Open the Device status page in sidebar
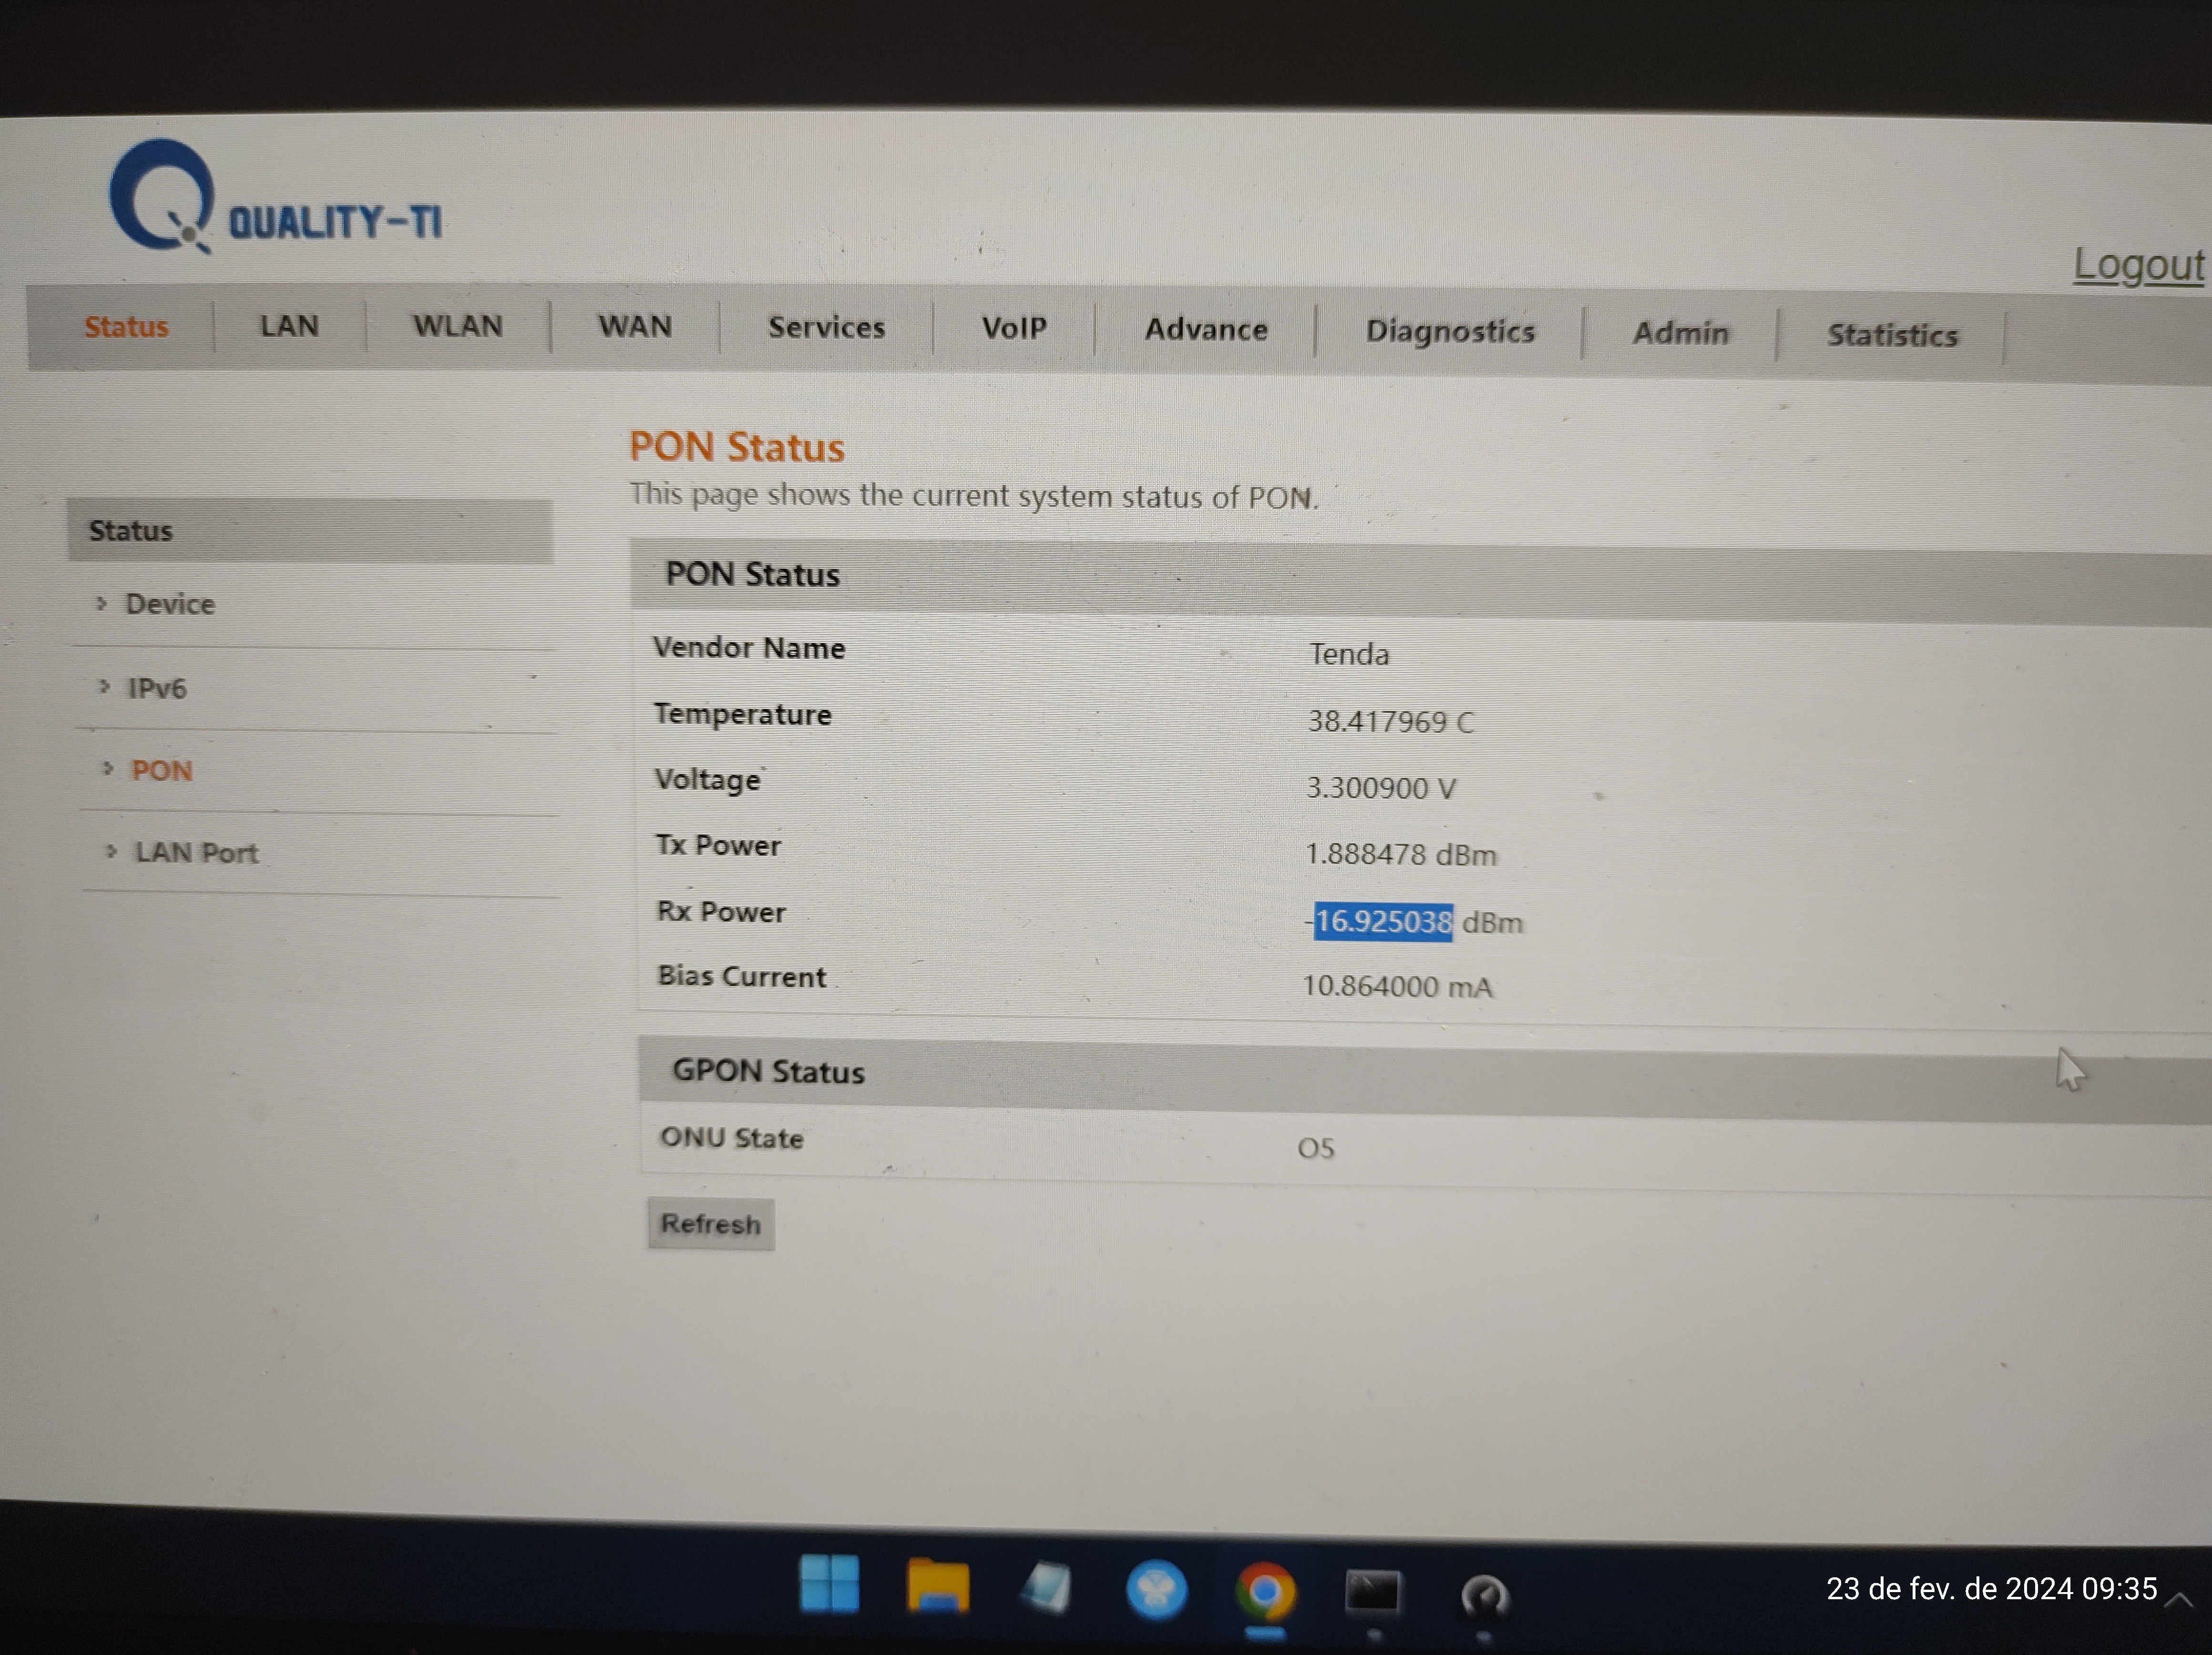Viewport: 2212px width, 1655px height. [x=170, y=604]
